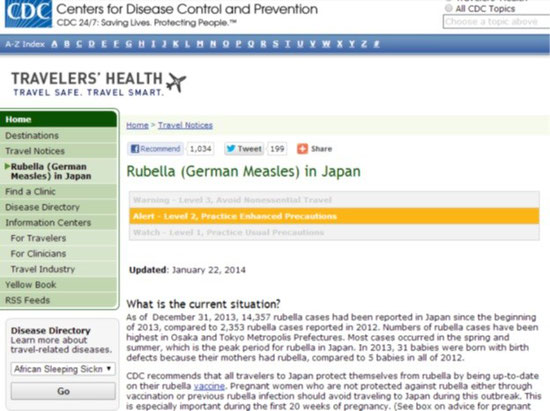550x411 pixels.
Task: Click the Rubella (German Measles) in Japan heading
Action: pyautogui.click(x=243, y=171)
